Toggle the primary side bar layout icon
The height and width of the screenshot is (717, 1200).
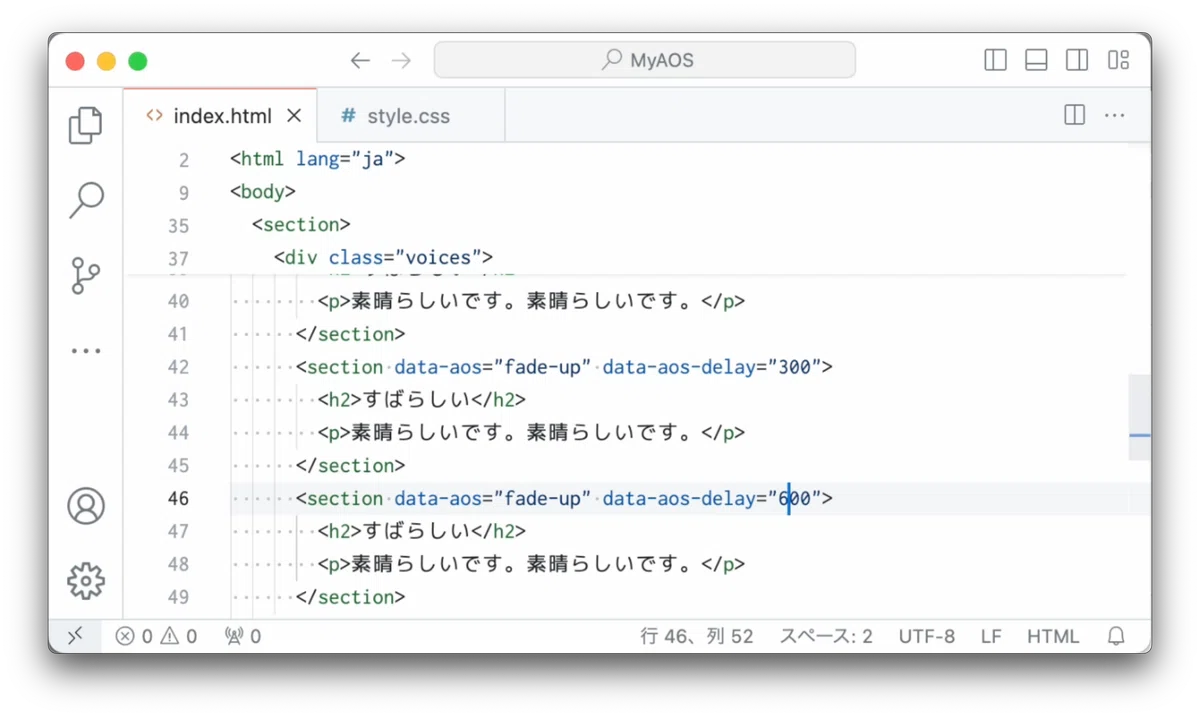995,60
